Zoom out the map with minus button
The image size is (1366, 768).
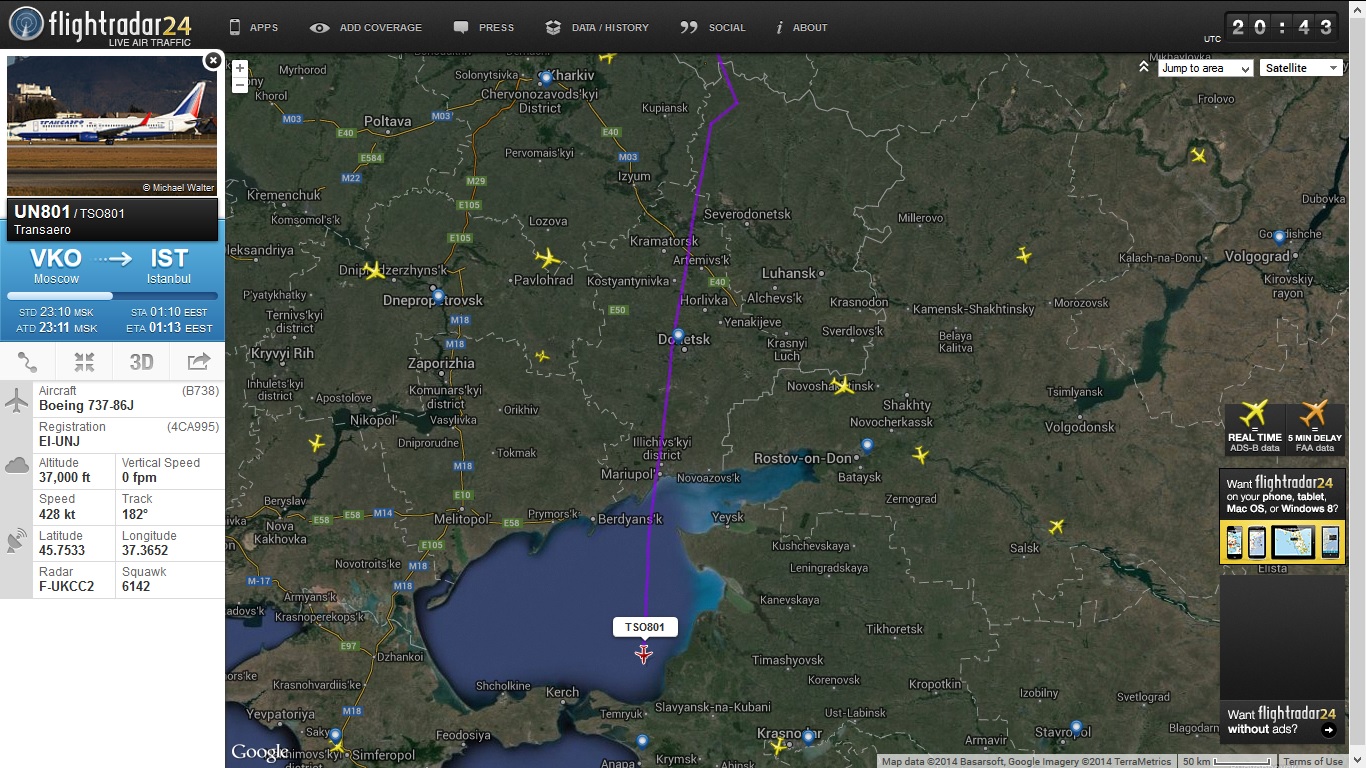coord(240,86)
